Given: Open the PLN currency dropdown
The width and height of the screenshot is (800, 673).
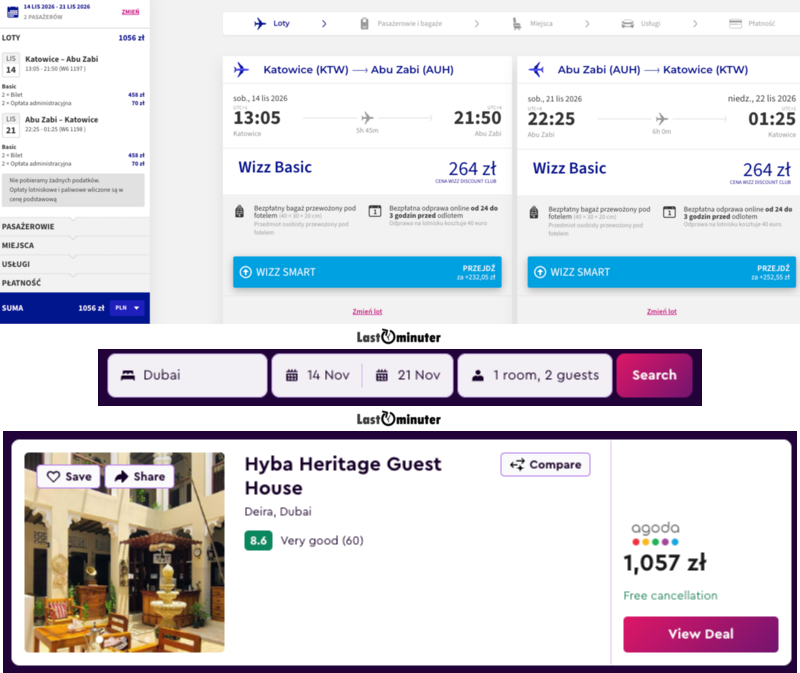Looking at the screenshot, I should pos(126,308).
